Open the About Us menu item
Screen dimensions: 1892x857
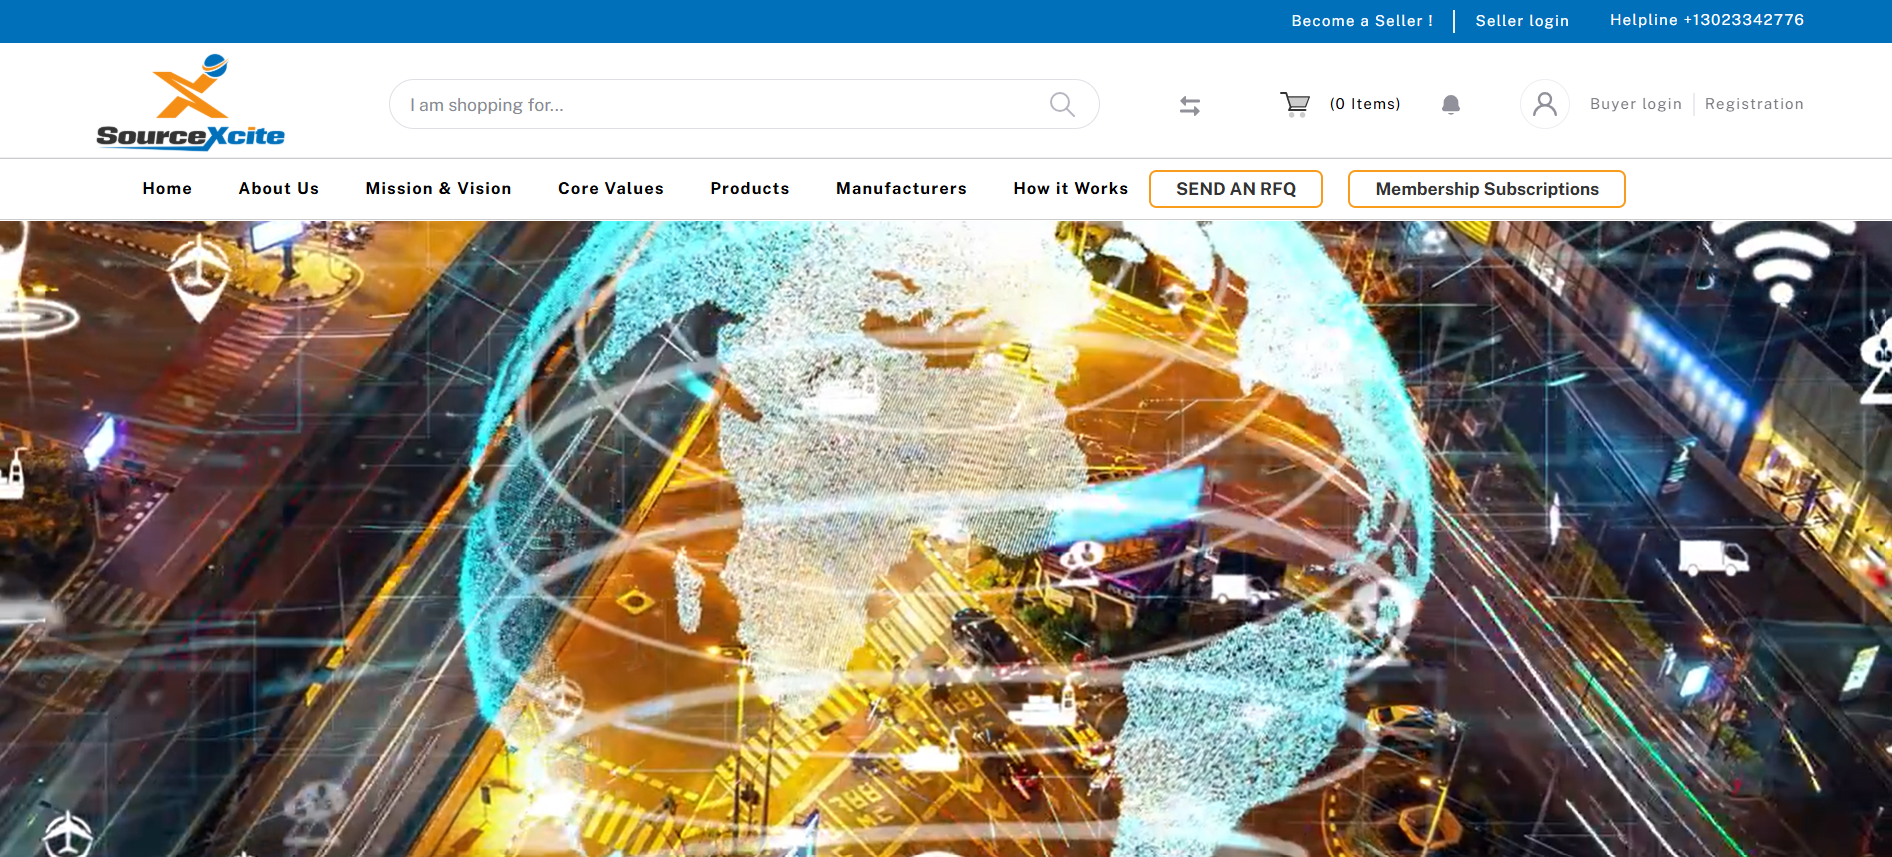click(x=279, y=188)
